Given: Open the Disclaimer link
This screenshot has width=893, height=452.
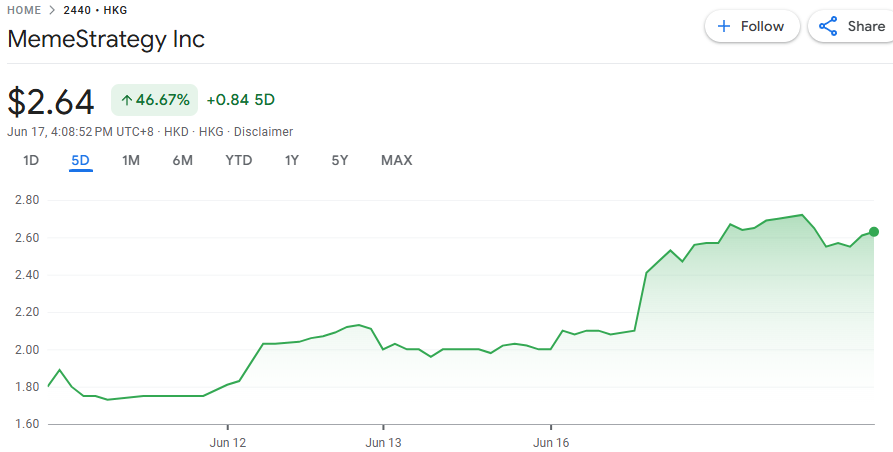Looking at the screenshot, I should (x=264, y=132).
